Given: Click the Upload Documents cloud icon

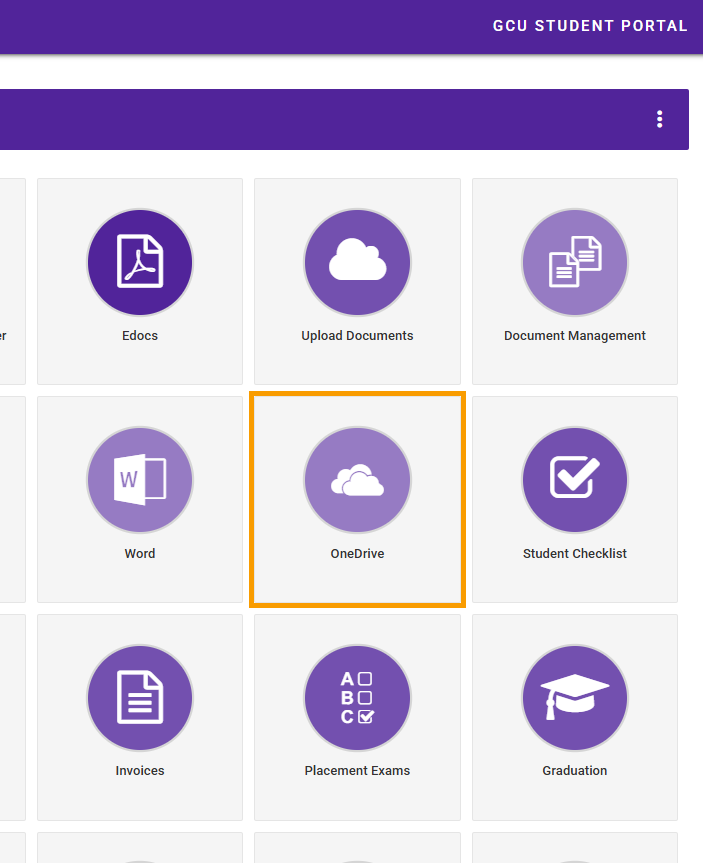Looking at the screenshot, I should point(357,262).
